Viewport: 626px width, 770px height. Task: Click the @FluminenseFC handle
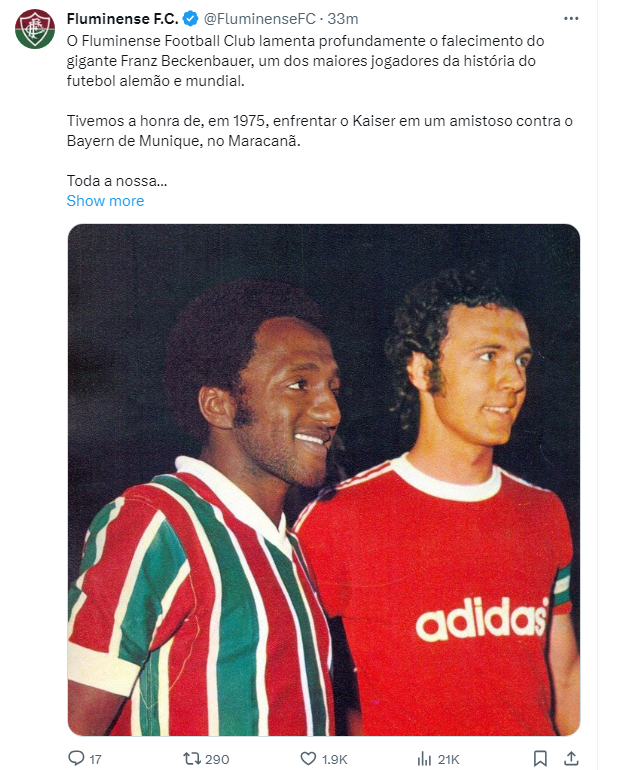(260, 19)
